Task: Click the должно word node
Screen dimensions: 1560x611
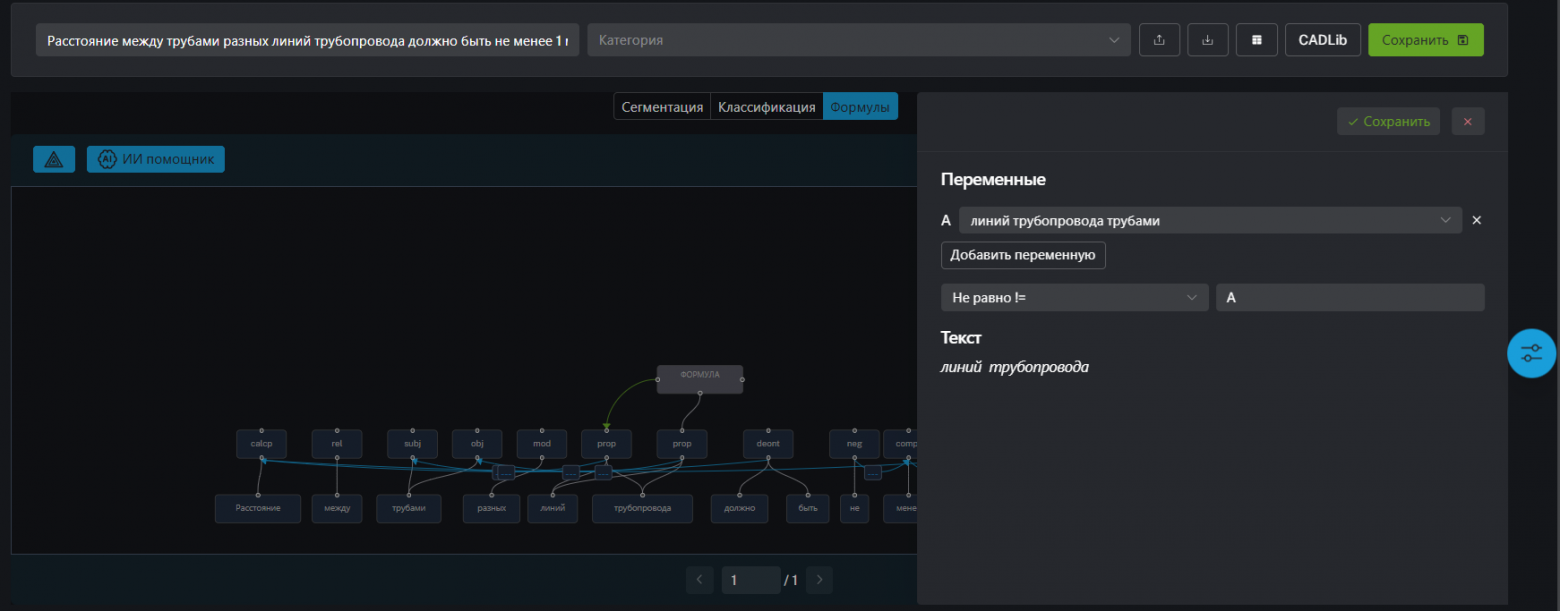Action: click(x=739, y=508)
